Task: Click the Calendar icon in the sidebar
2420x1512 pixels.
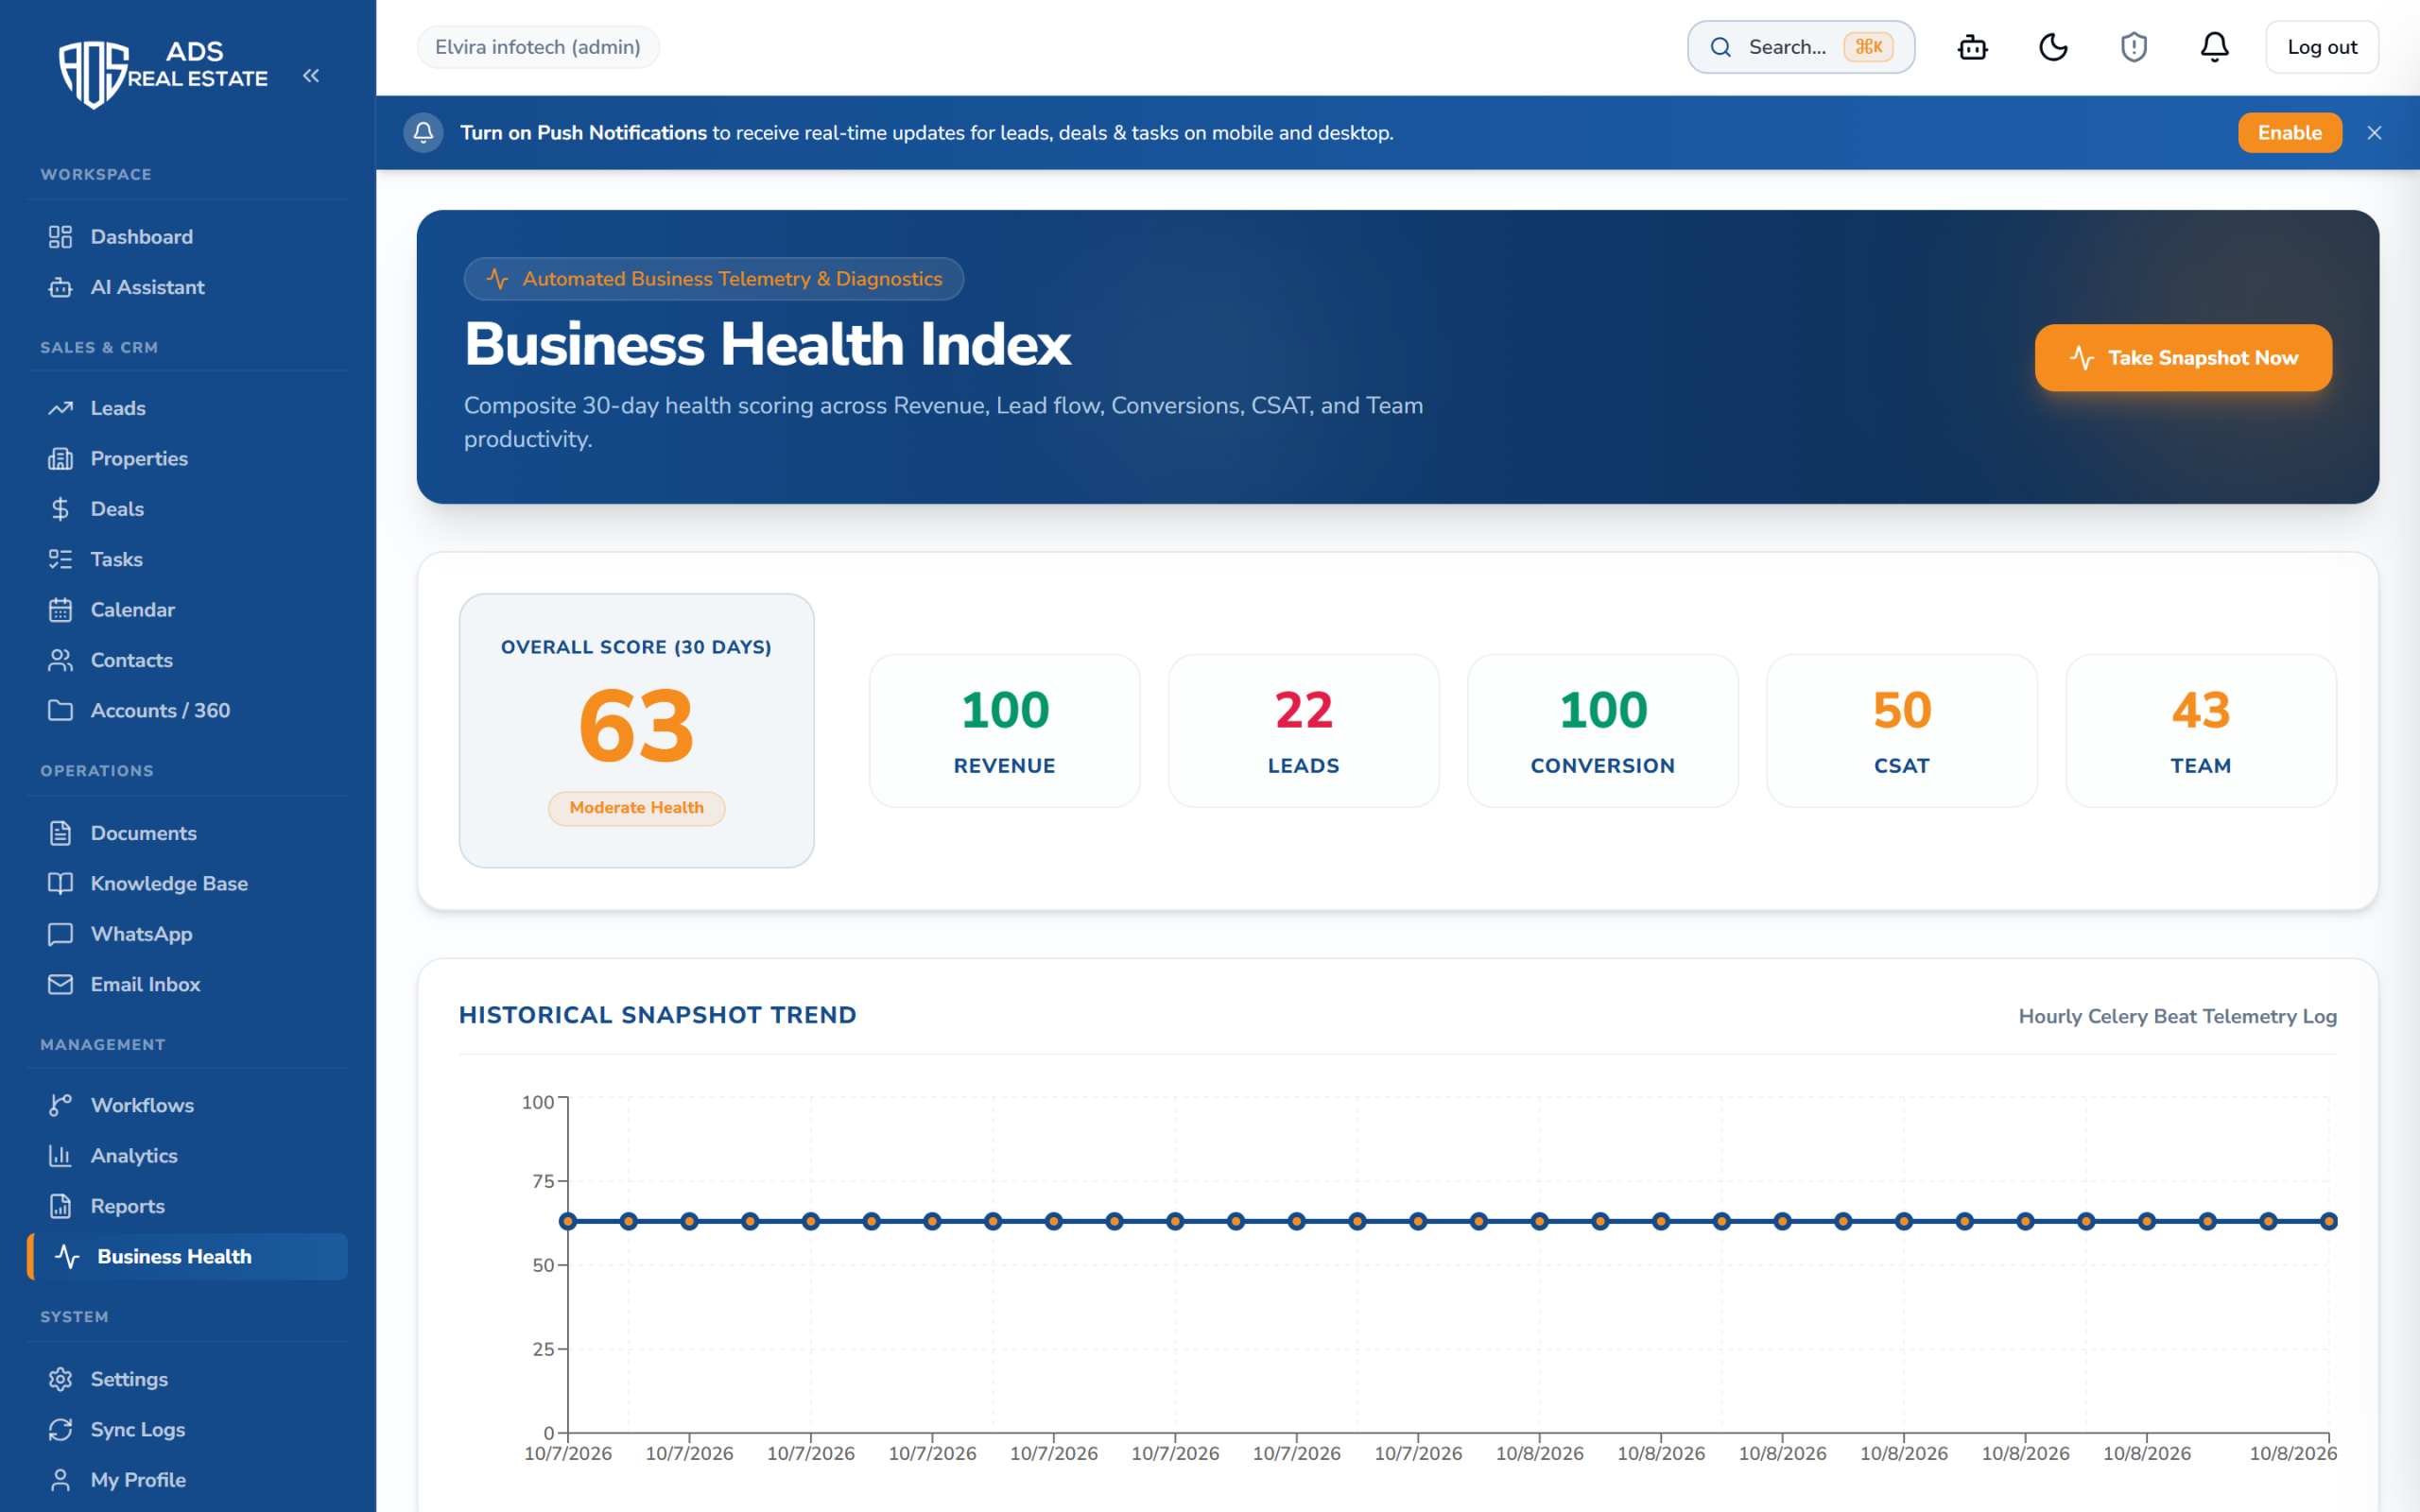Action: tap(60, 610)
